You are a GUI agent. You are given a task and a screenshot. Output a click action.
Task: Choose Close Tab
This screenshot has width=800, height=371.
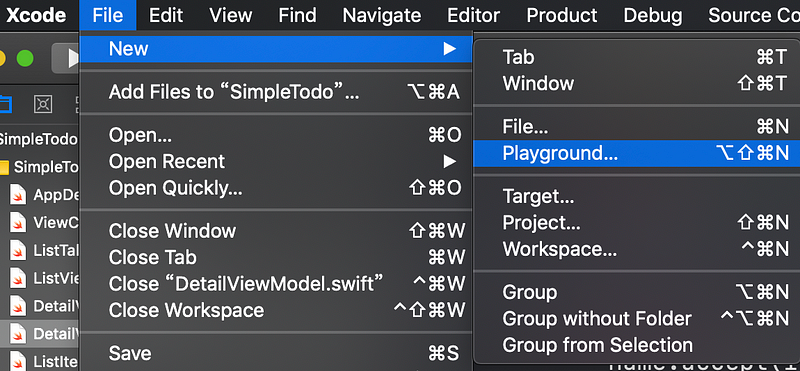pos(276,258)
